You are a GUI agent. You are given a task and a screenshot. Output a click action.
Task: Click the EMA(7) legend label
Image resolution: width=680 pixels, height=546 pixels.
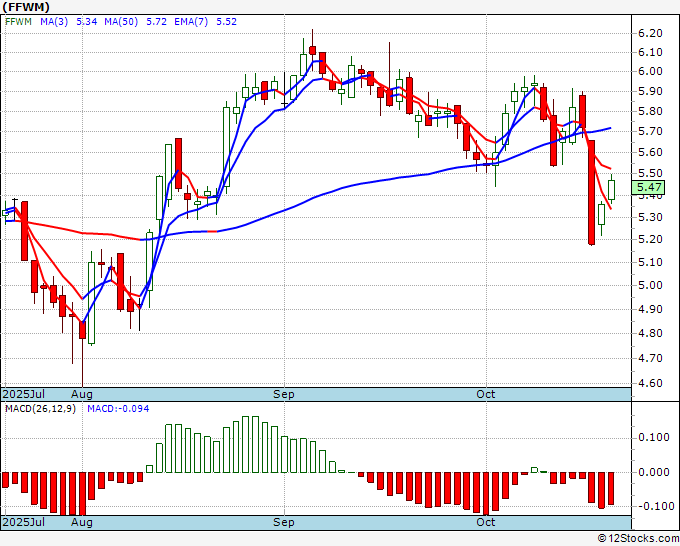(x=191, y=22)
